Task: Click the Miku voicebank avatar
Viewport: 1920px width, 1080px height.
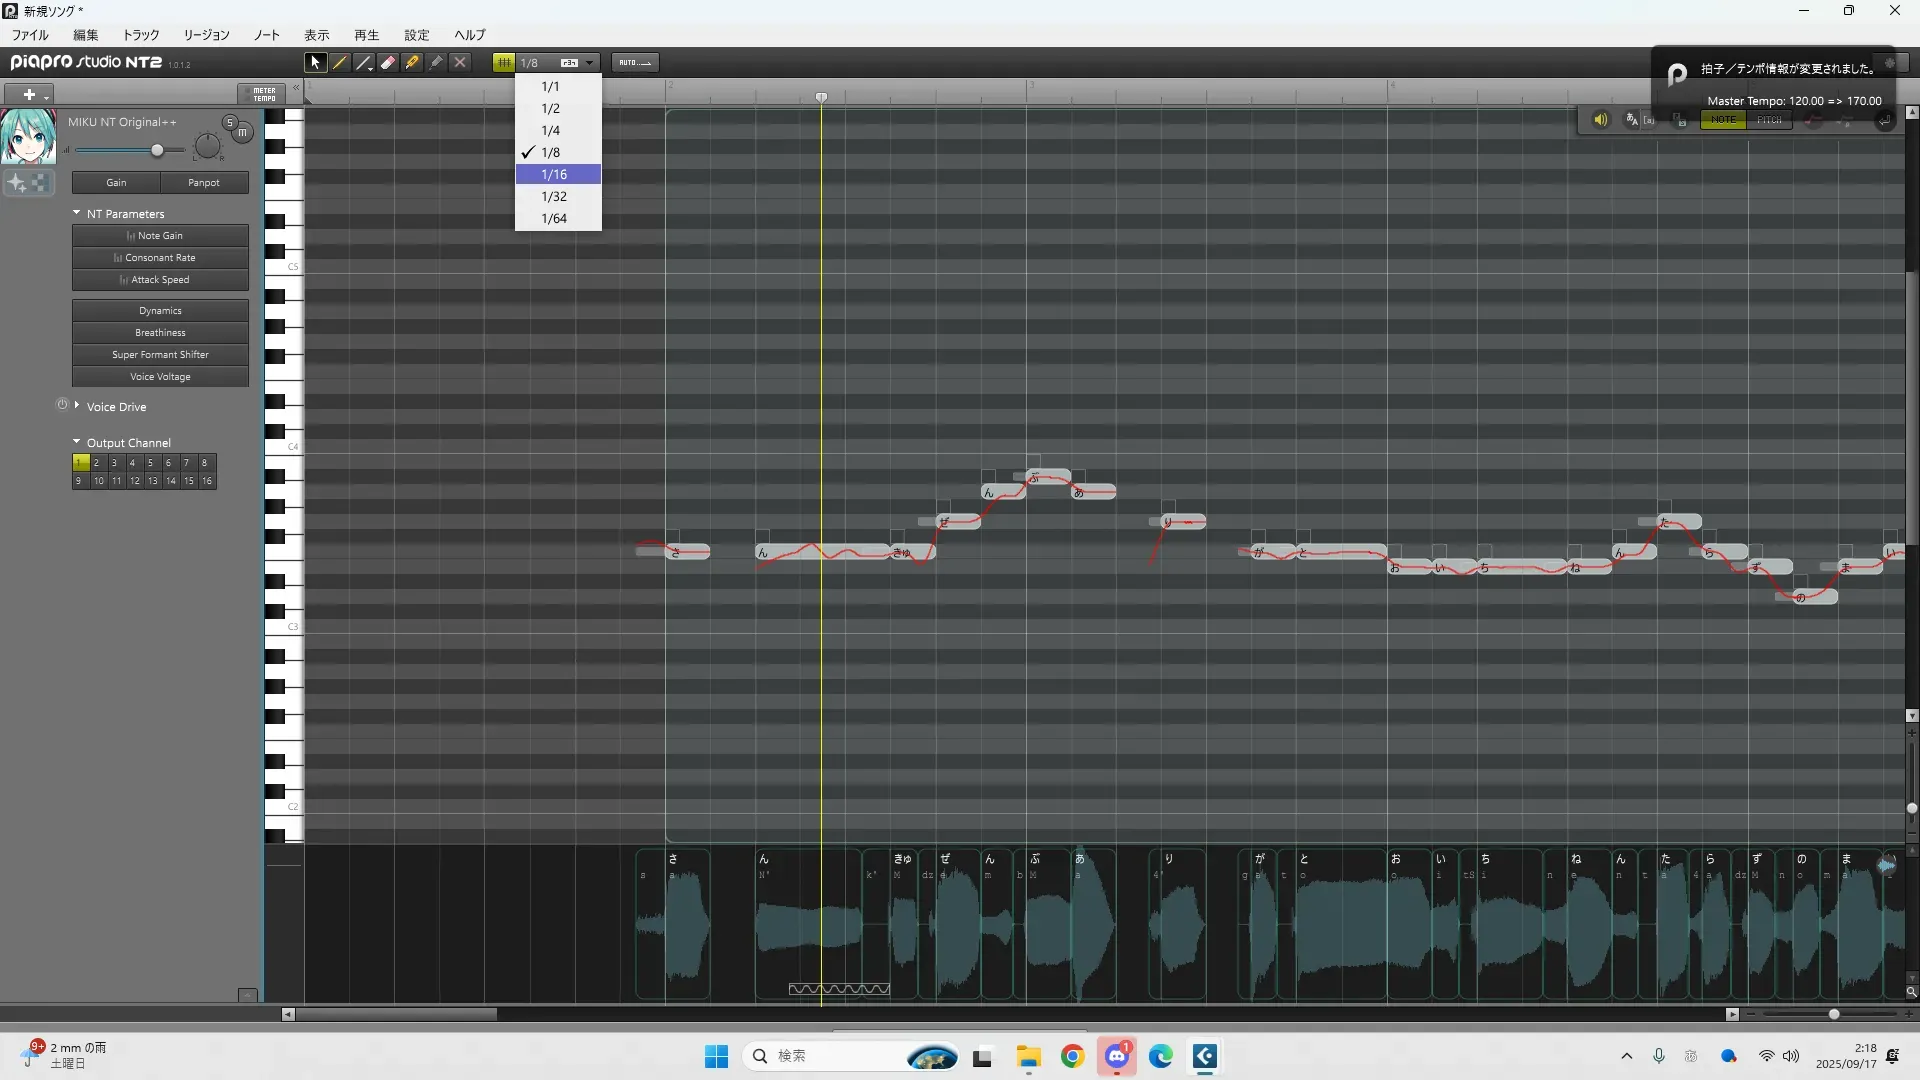Action: point(28,137)
